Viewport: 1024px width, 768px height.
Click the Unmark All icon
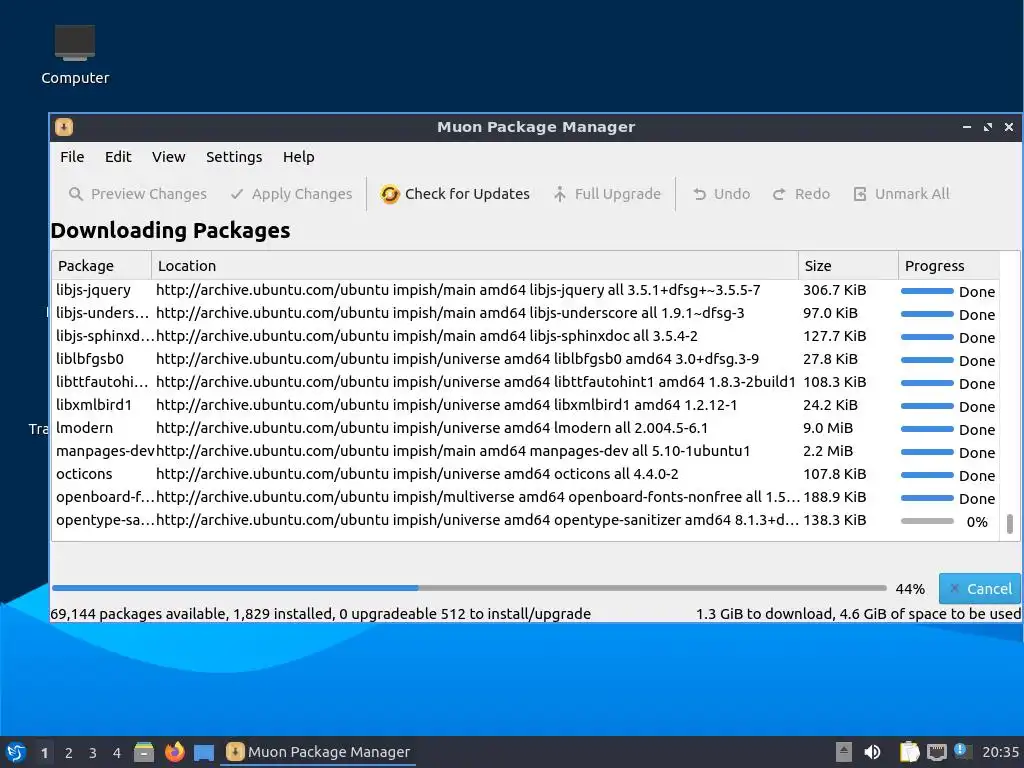pos(860,194)
